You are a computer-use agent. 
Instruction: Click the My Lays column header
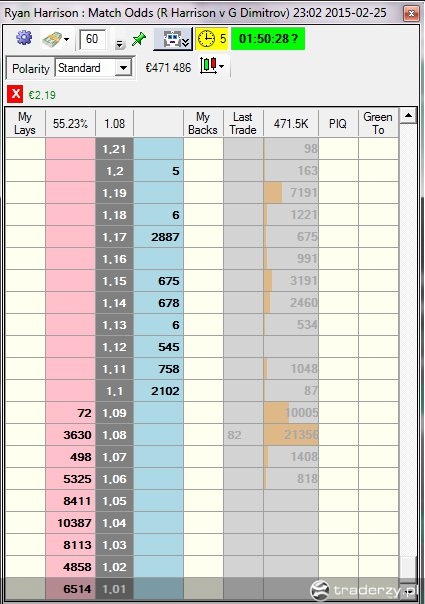(x=25, y=123)
